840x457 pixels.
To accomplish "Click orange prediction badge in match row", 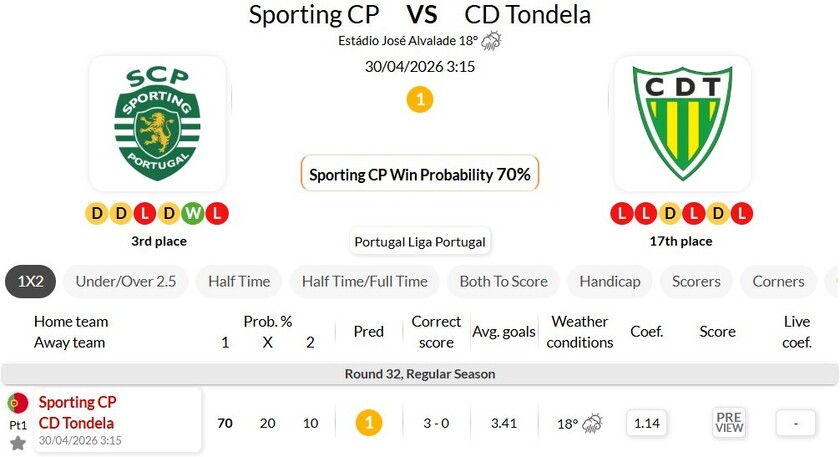I will click(x=369, y=423).
